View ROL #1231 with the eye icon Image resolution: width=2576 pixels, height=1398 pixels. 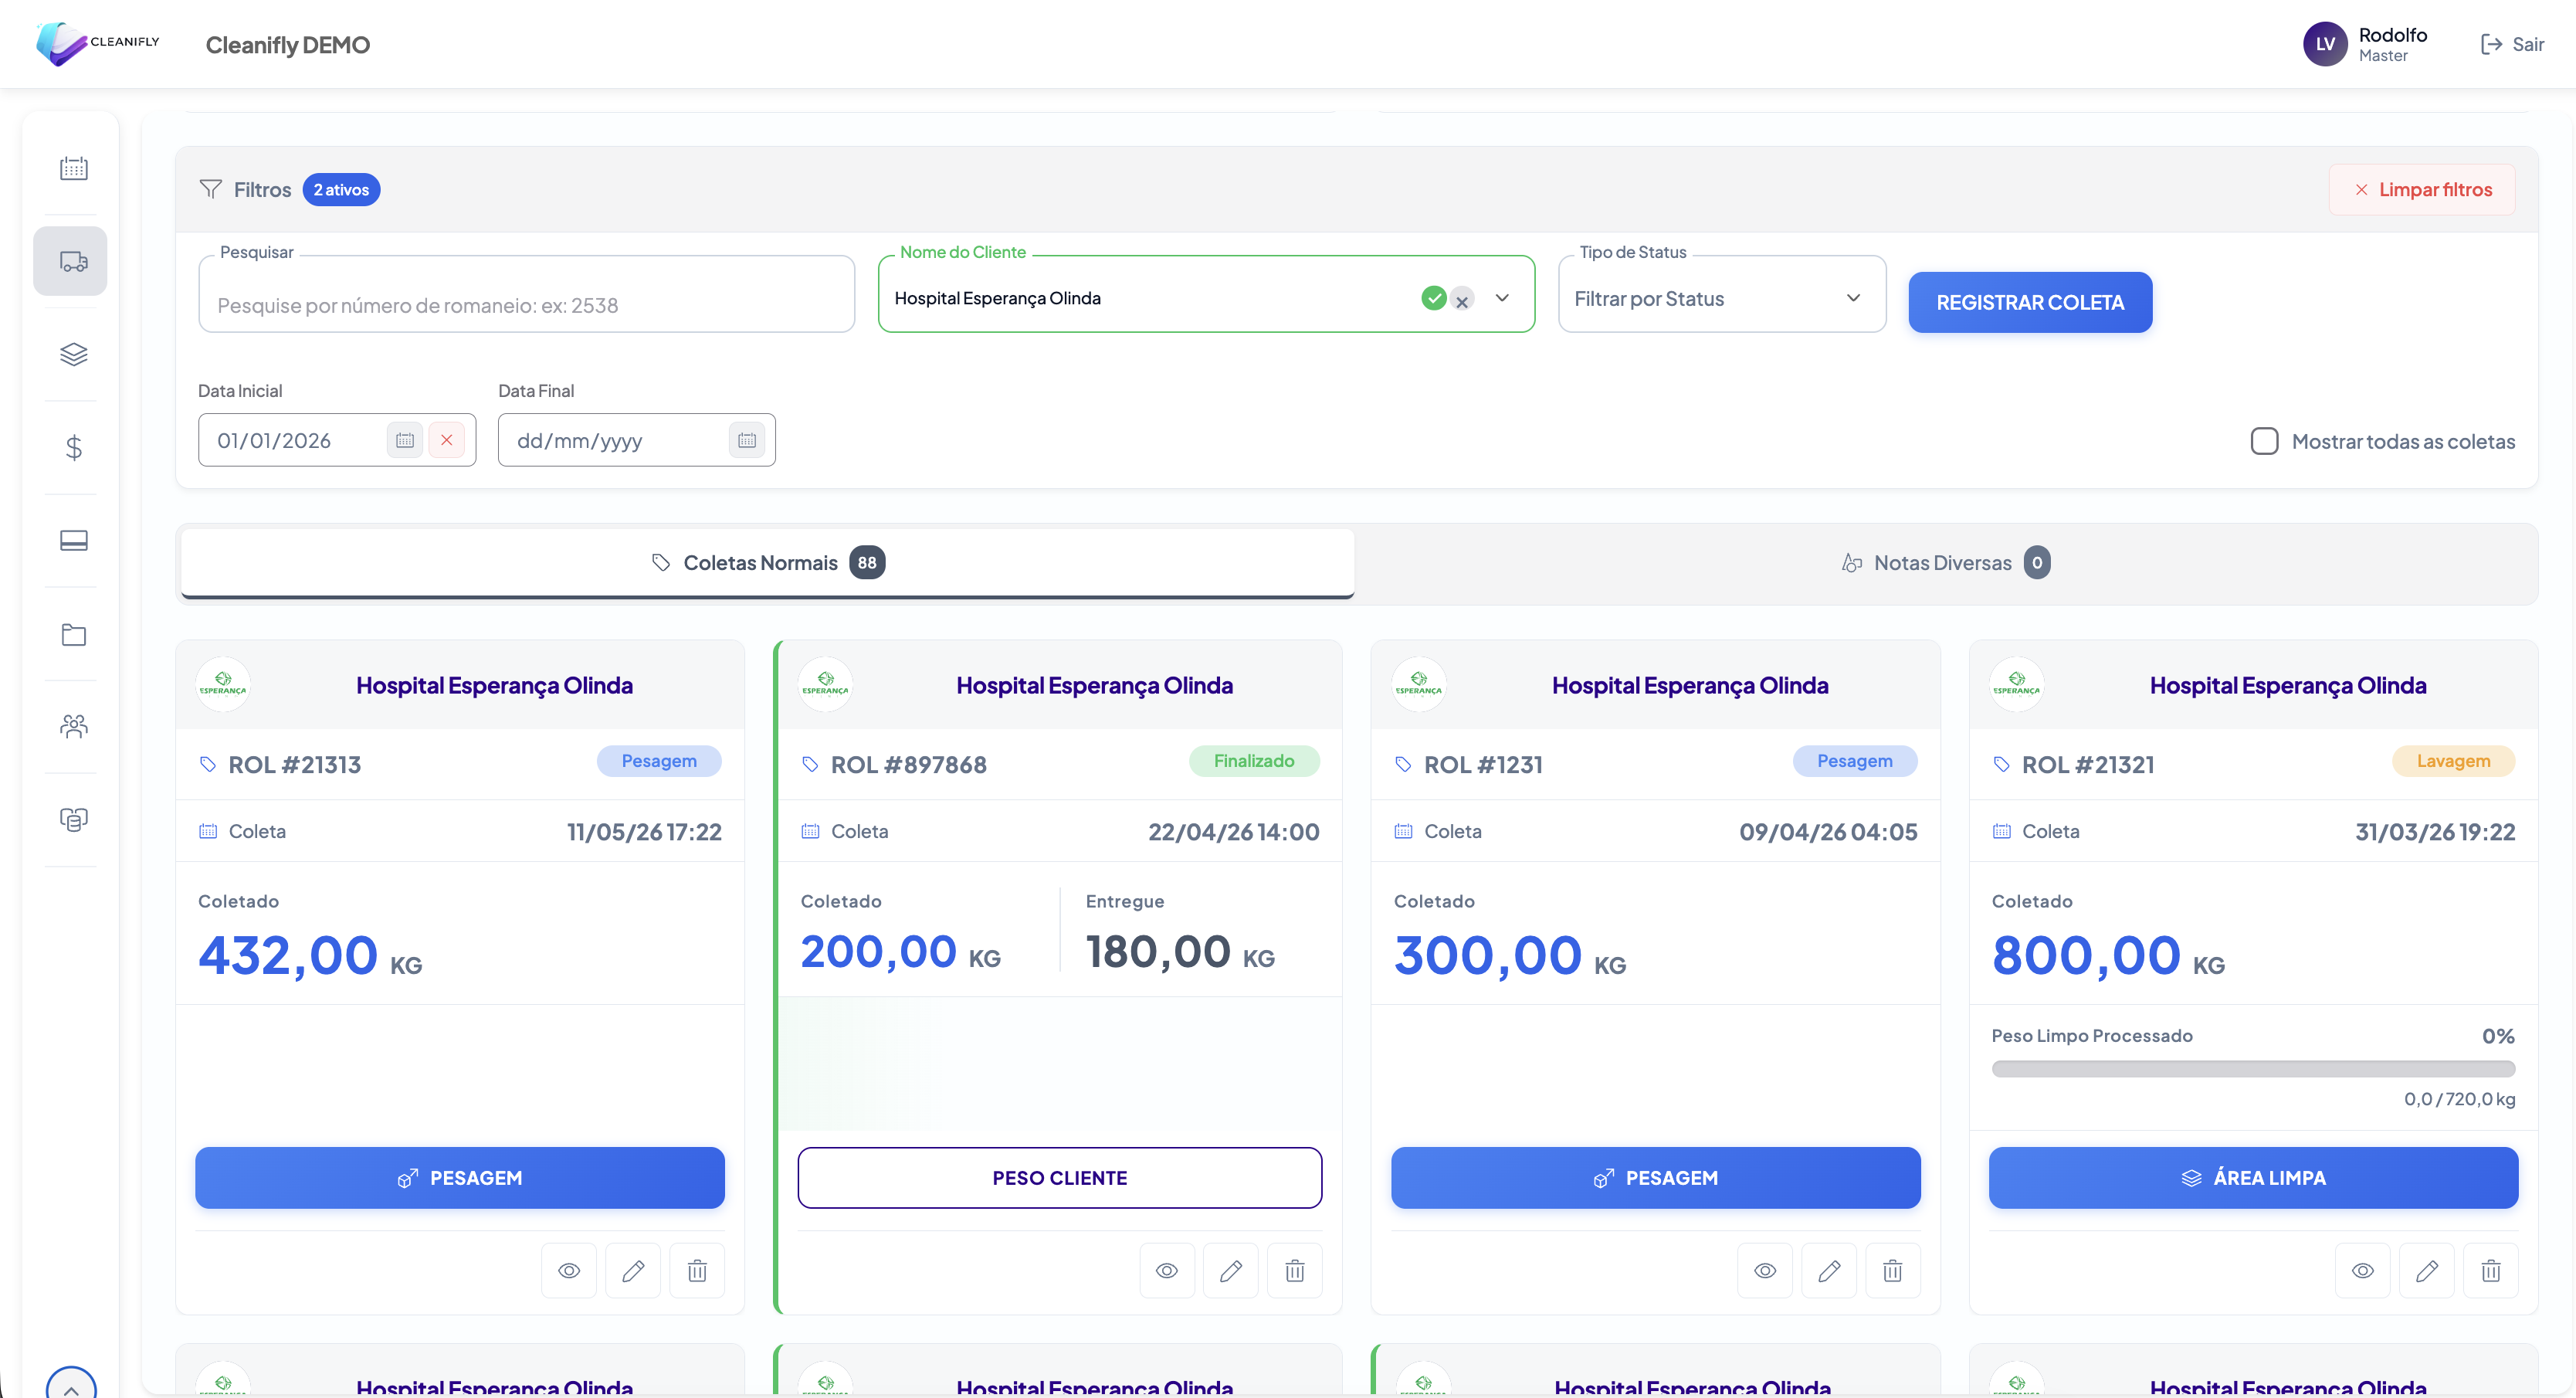[x=1764, y=1270]
